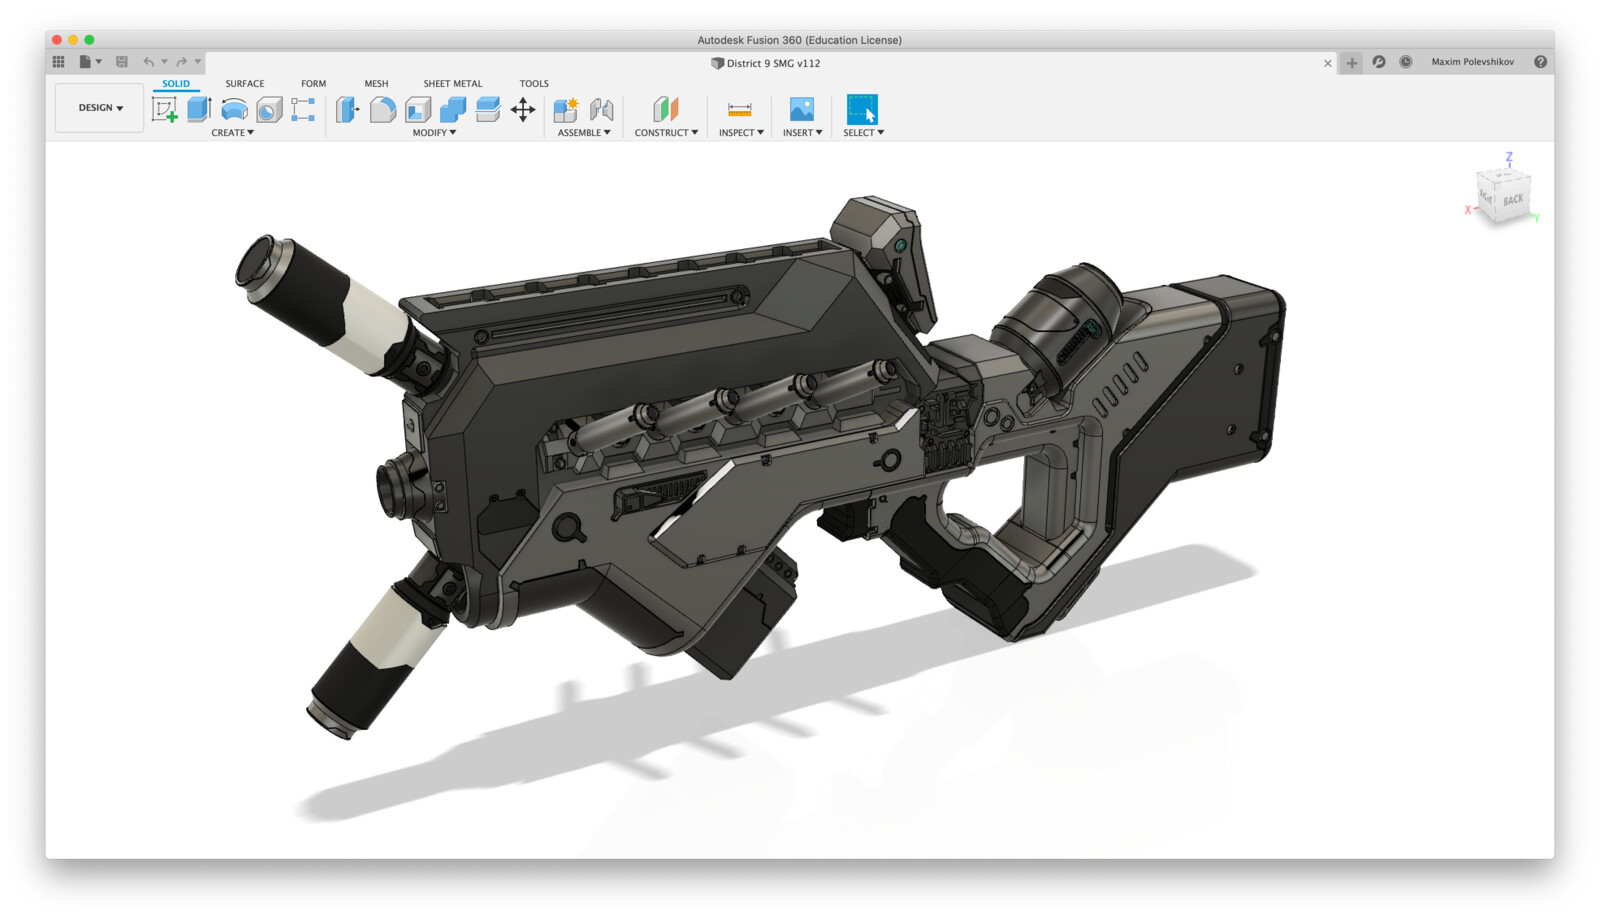
Task: Expand the ASSEMBLE menu
Action: 584,133
